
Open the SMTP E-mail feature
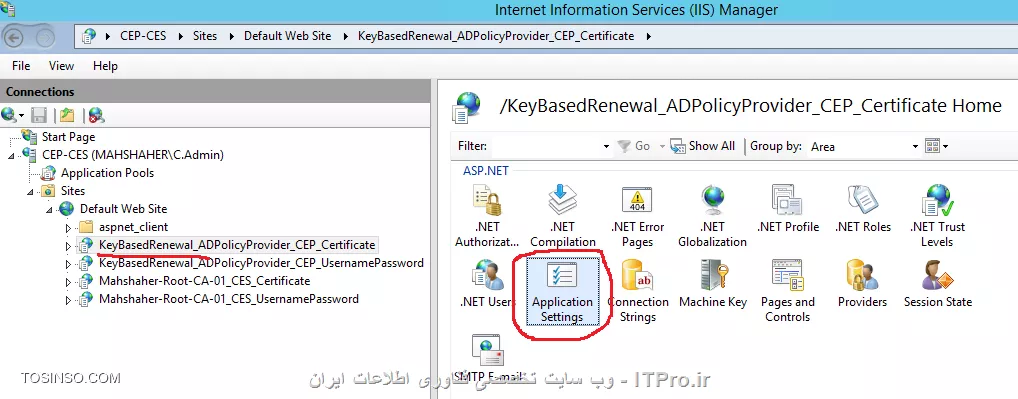point(487,357)
